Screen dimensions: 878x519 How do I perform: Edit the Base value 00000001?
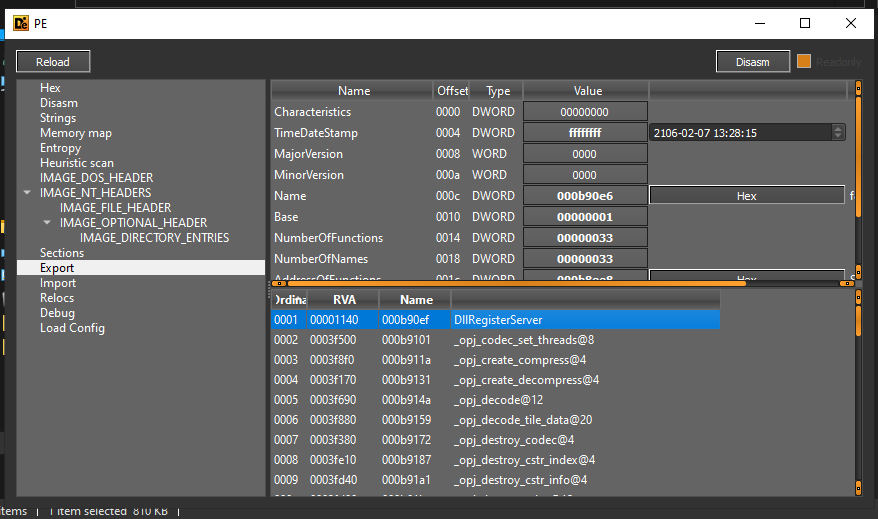point(585,217)
